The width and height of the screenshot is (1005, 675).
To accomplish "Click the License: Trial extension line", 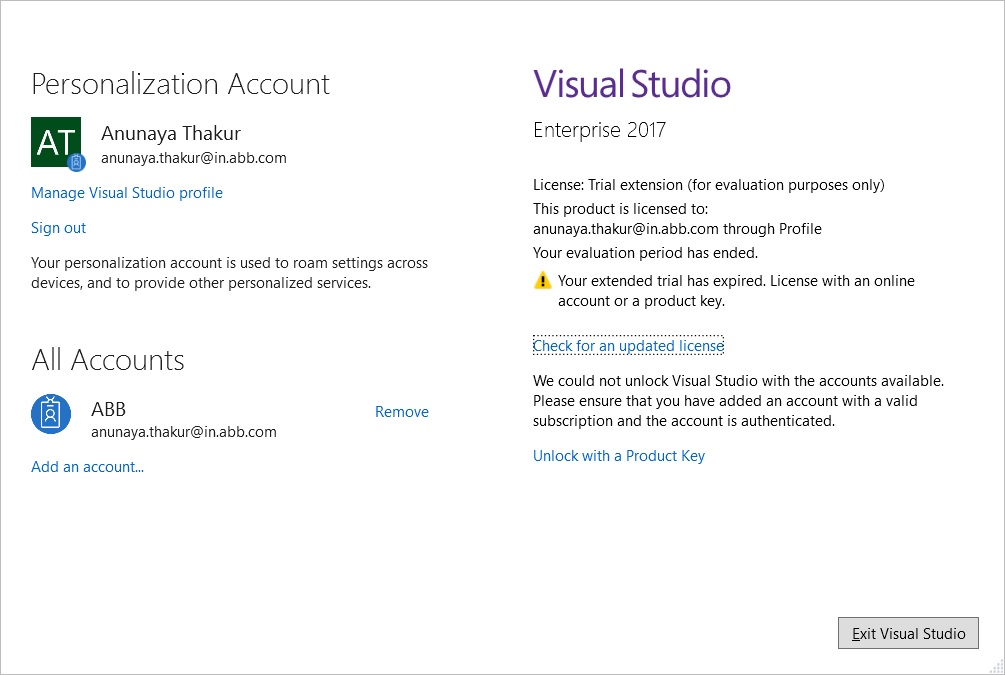I will [709, 185].
